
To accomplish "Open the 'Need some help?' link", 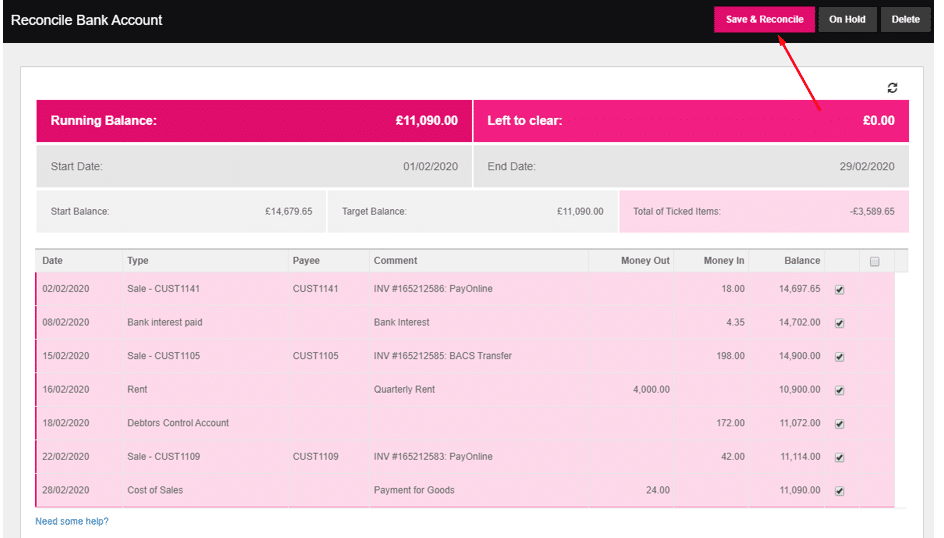I will [x=72, y=521].
